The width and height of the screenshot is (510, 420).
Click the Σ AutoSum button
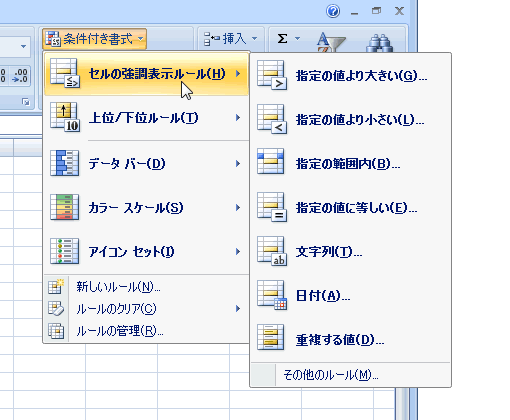282,39
